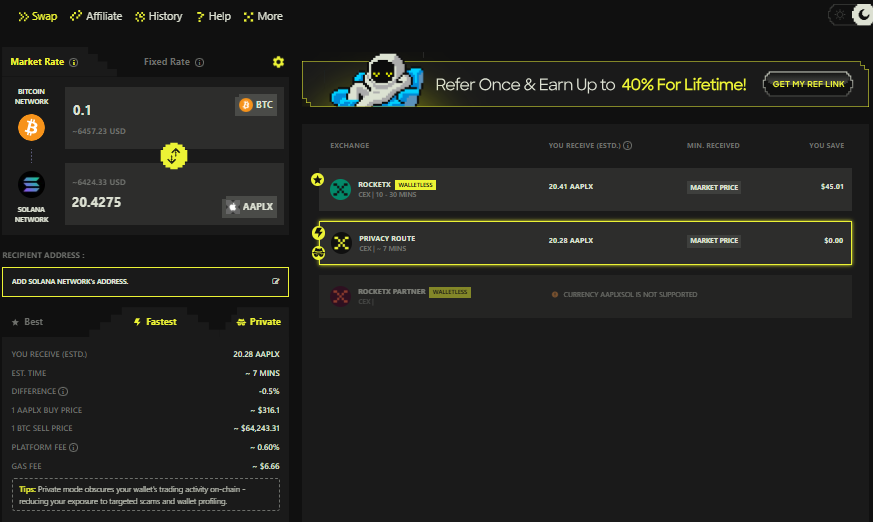Click the 20.28 AAPLX route amount

click(x=571, y=240)
